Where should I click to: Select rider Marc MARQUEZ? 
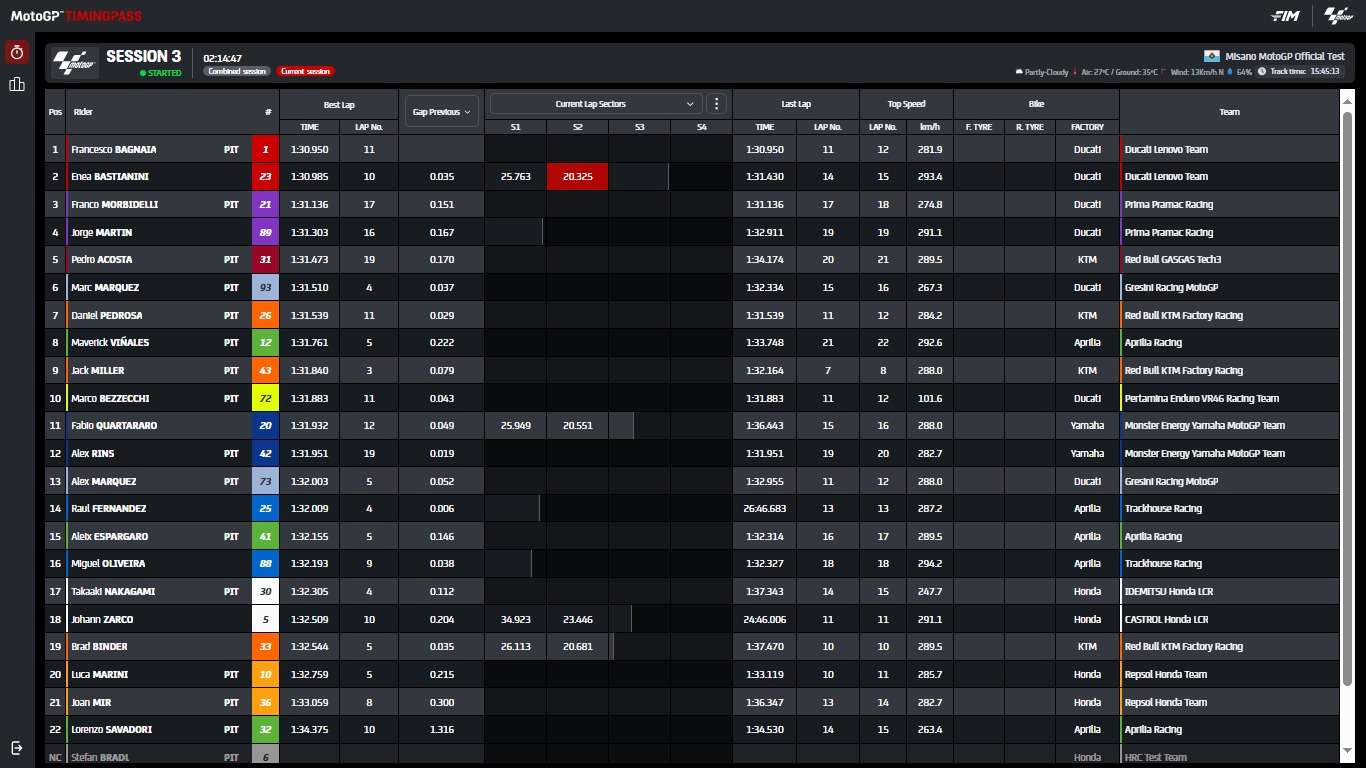105,288
